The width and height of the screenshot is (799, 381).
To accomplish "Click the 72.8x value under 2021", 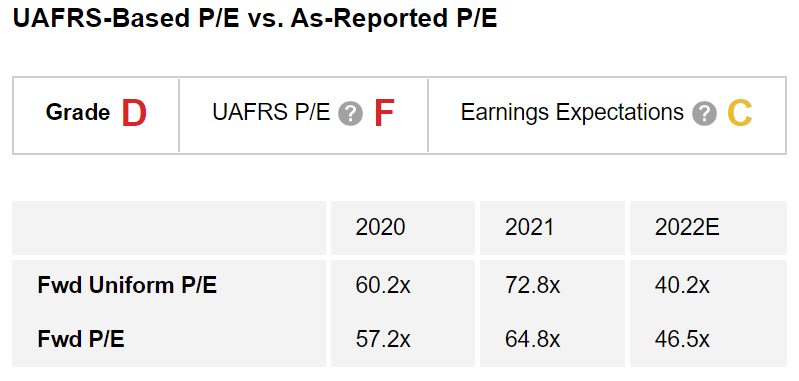I will [x=532, y=285].
